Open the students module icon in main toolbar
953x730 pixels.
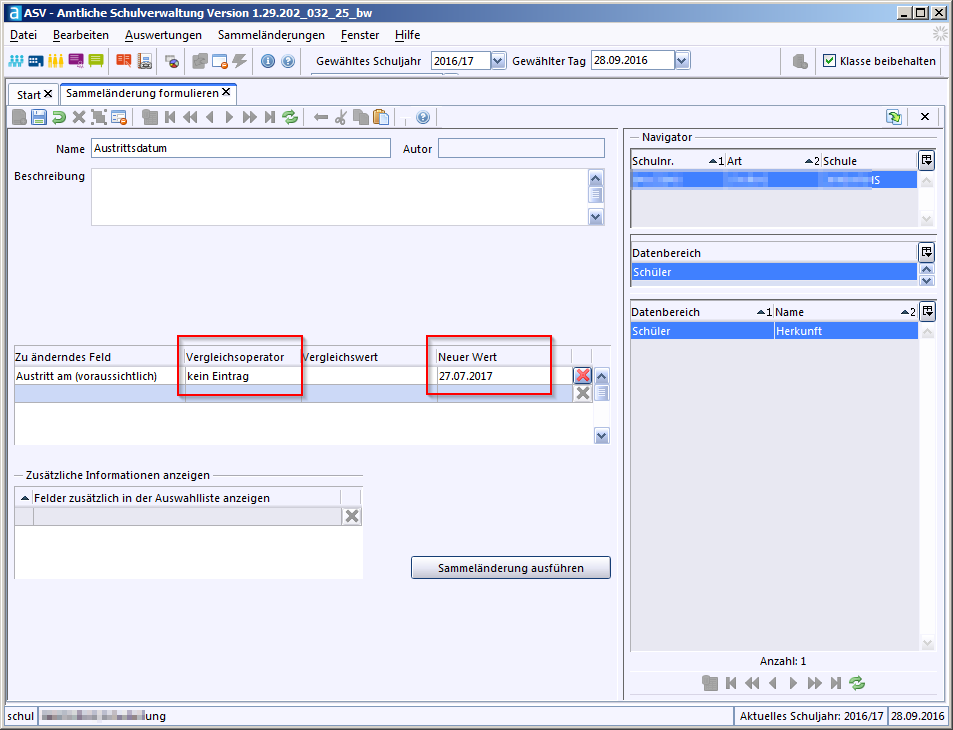[x=16, y=61]
